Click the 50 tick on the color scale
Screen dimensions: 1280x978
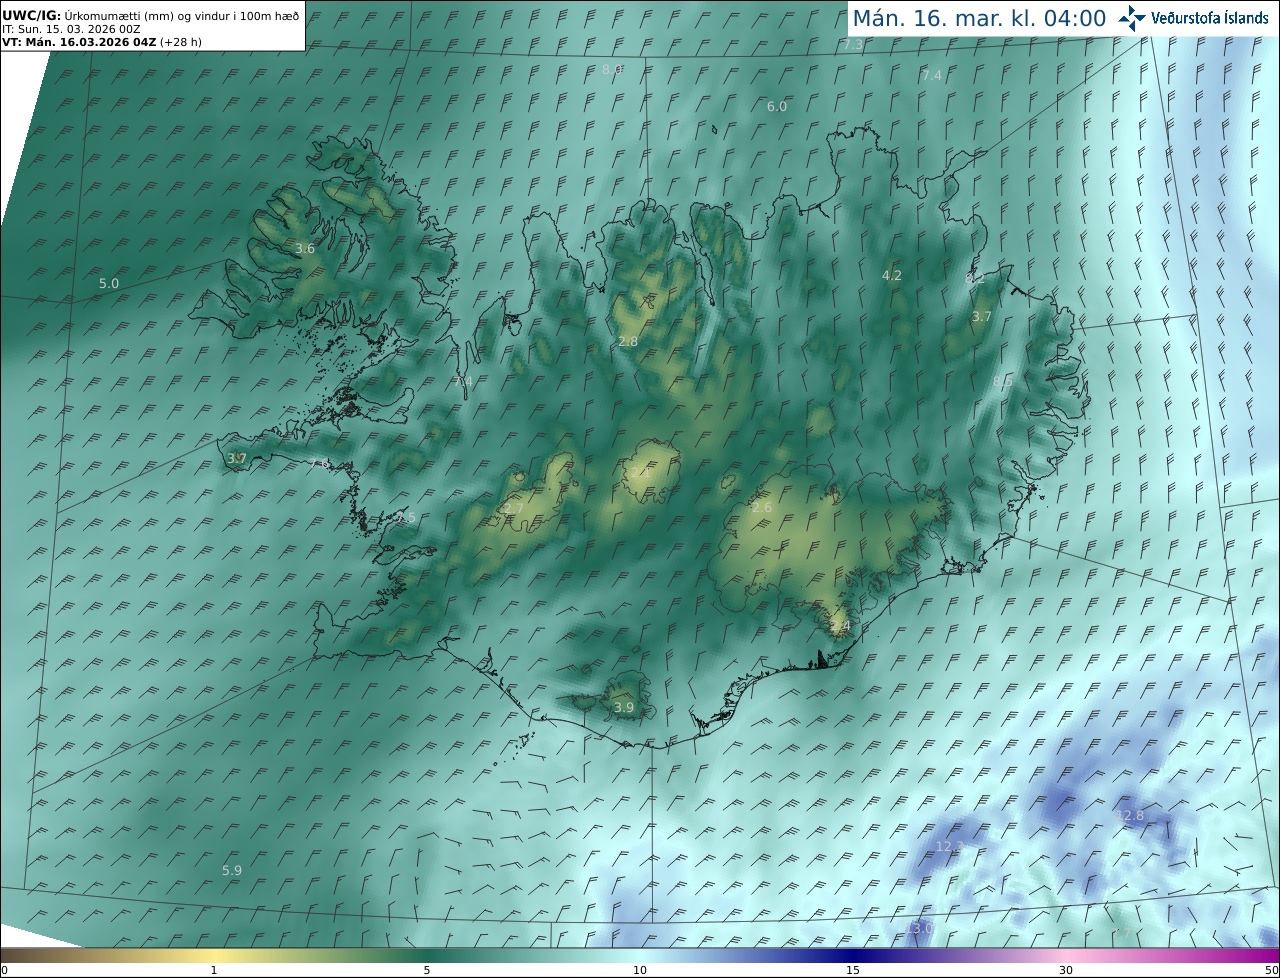[x=1272, y=971]
